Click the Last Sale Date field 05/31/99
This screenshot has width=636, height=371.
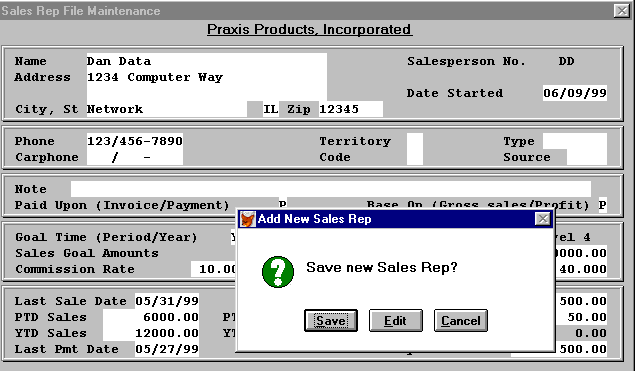pyautogui.click(x=167, y=301)
